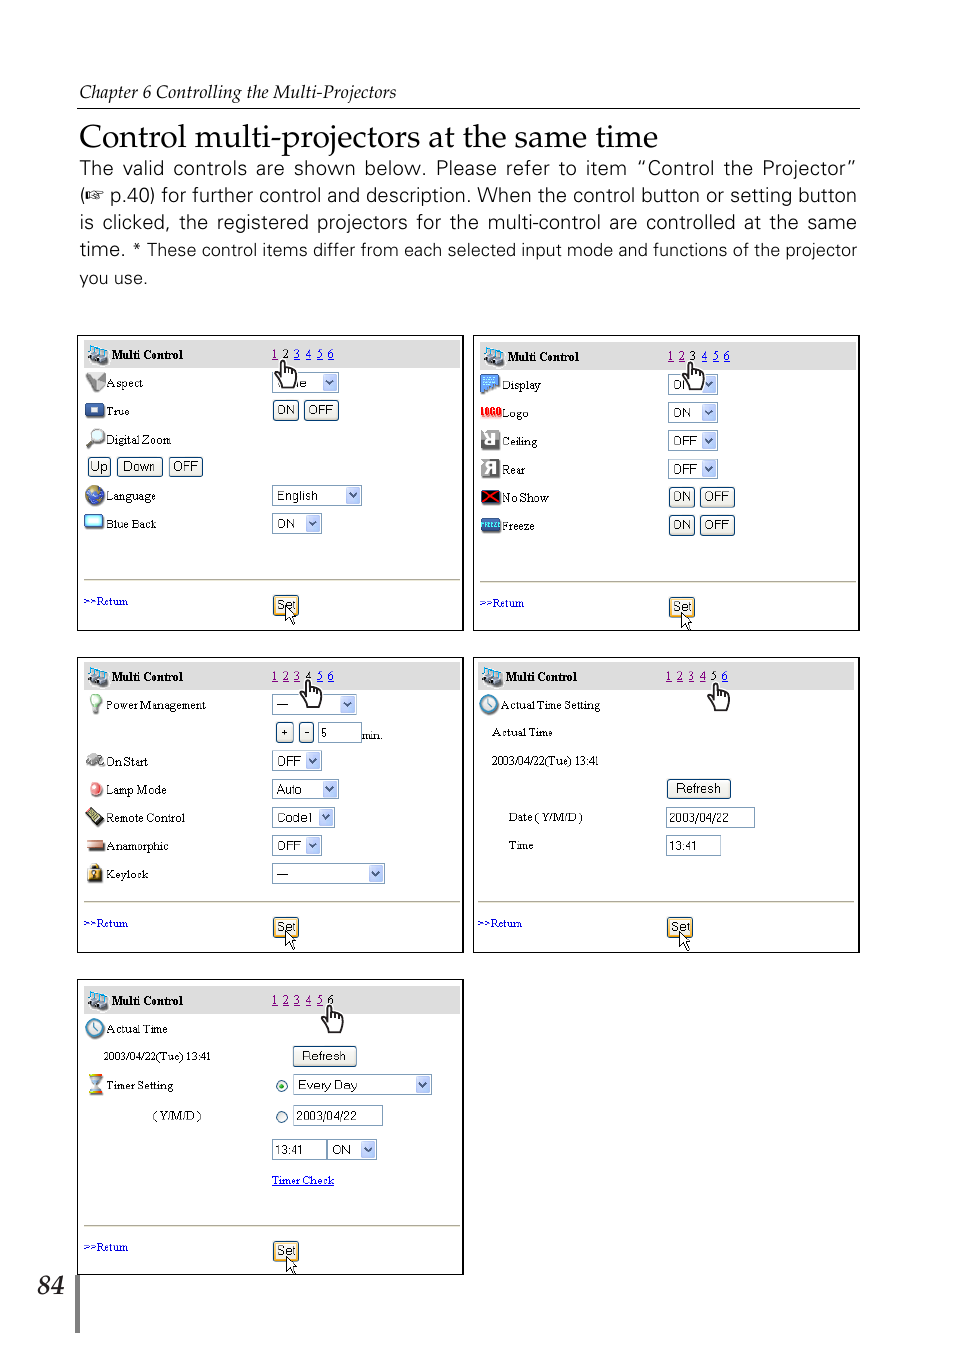
Task: Click the red Logo icon
Action: pyautogui.click(x=491, y=412)
